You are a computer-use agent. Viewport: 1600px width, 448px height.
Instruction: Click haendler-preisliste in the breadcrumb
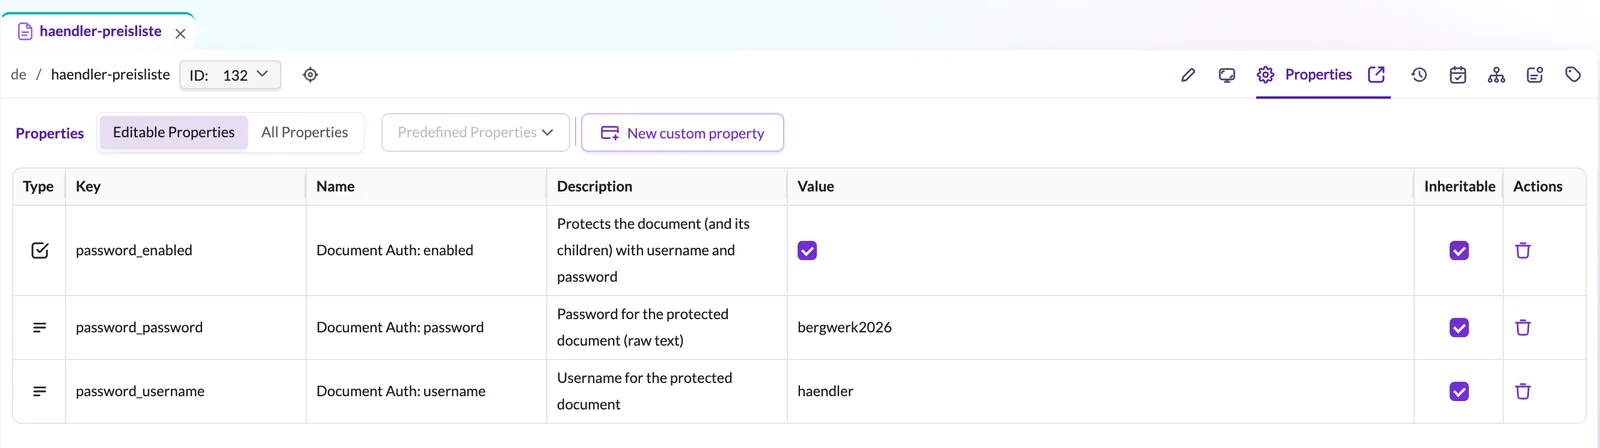pyautogui.click(x=110, y=75)
